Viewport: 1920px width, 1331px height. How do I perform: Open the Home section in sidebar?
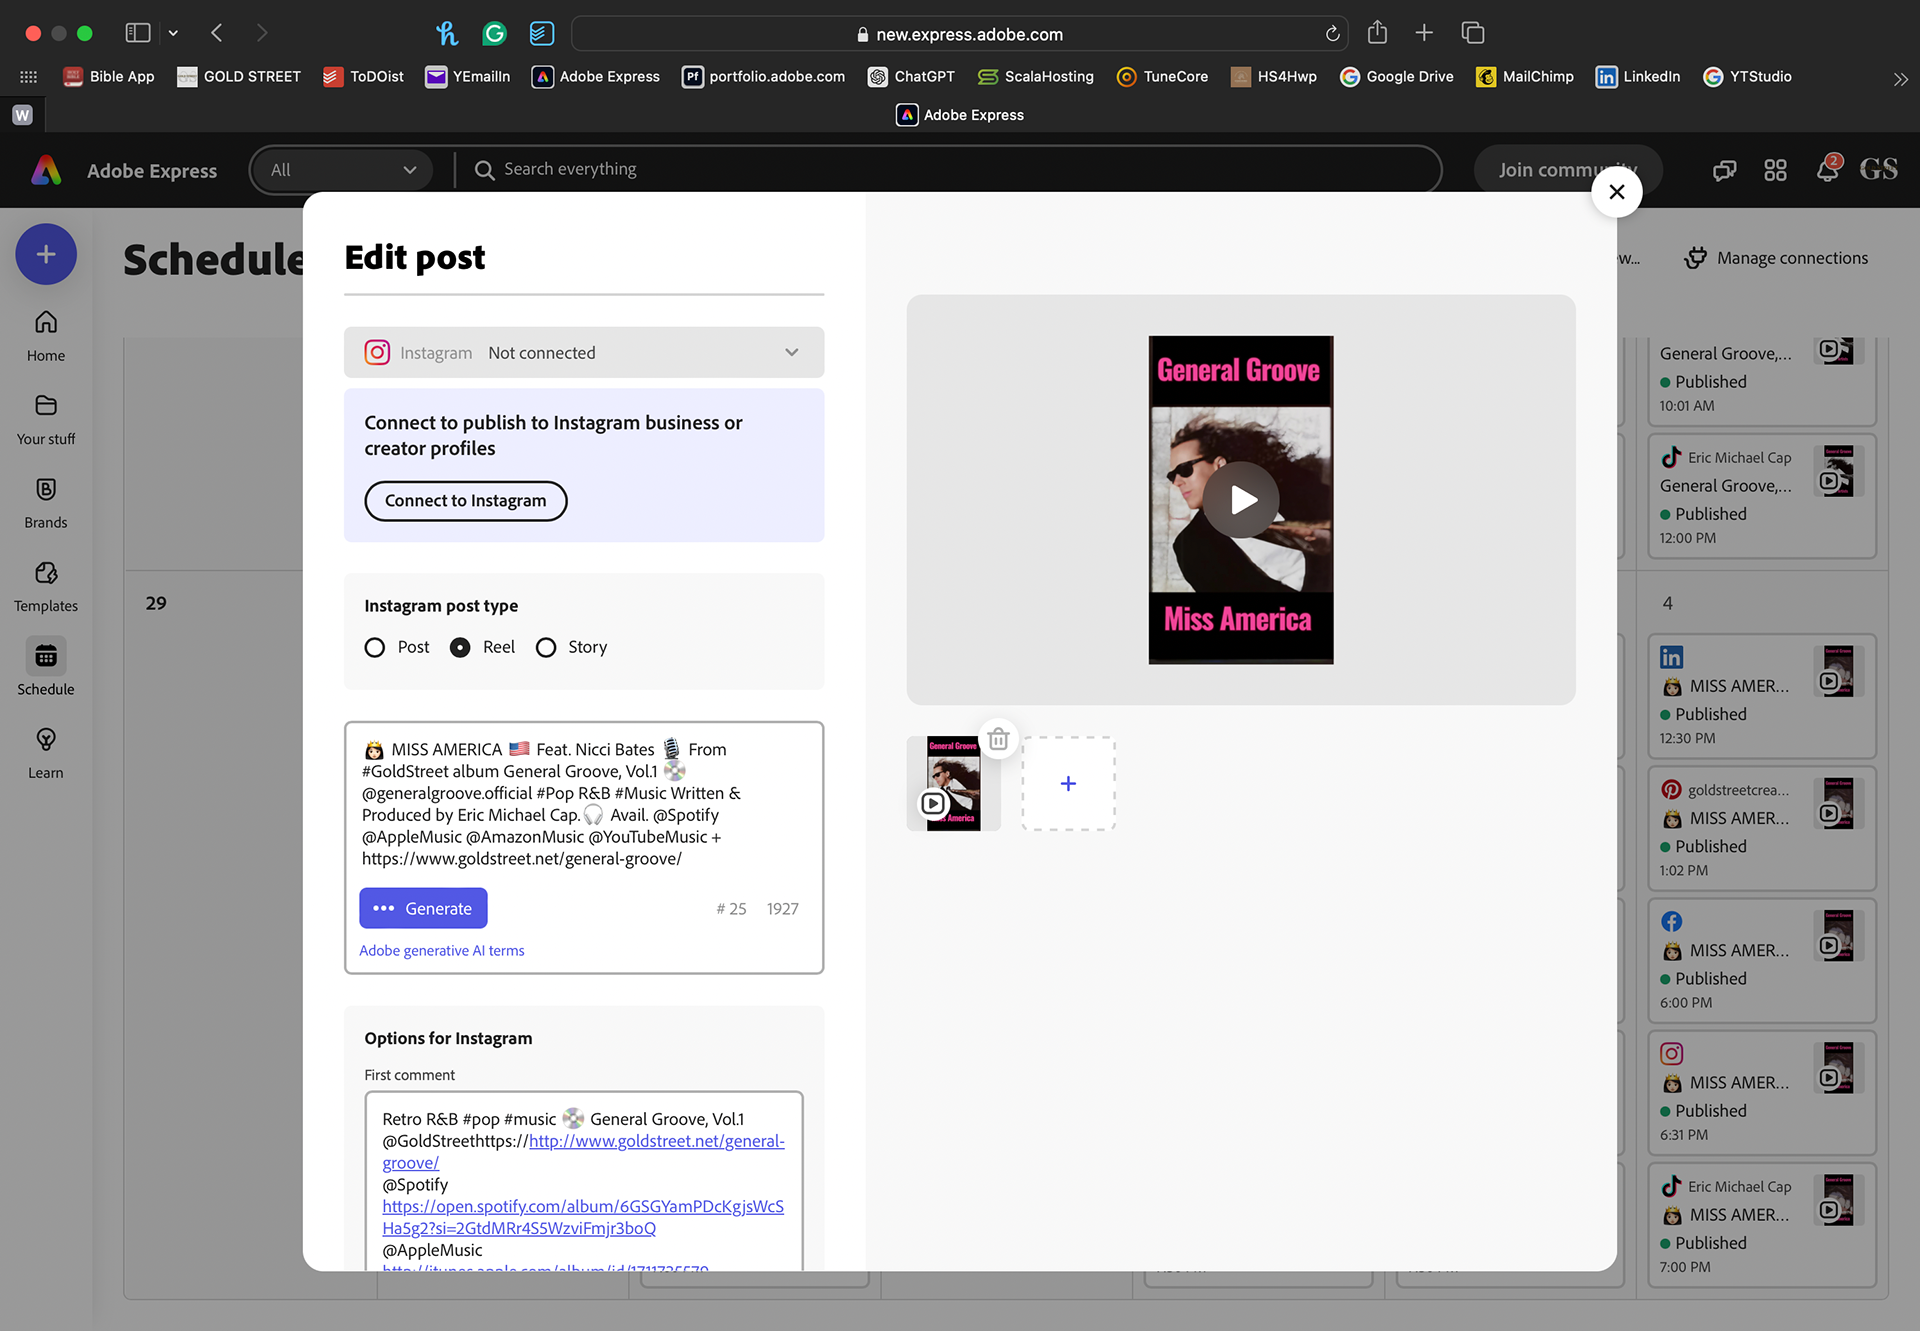[x=46, y=337]
